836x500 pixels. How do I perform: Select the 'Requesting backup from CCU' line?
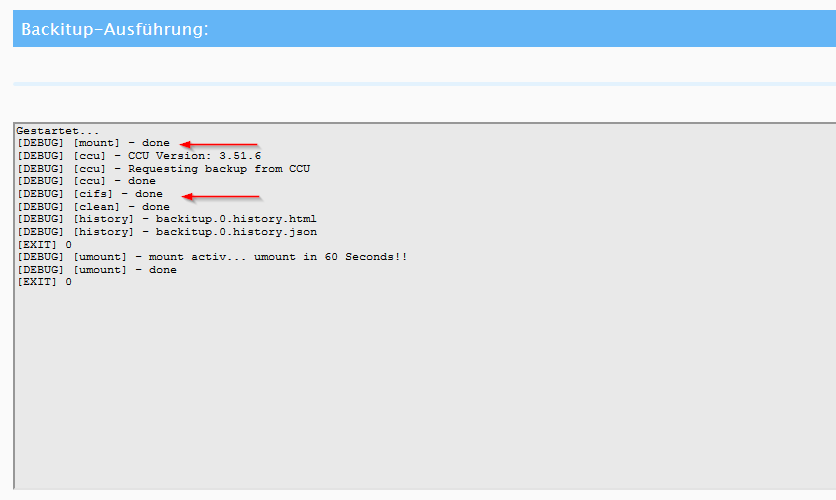coord(164,168)
